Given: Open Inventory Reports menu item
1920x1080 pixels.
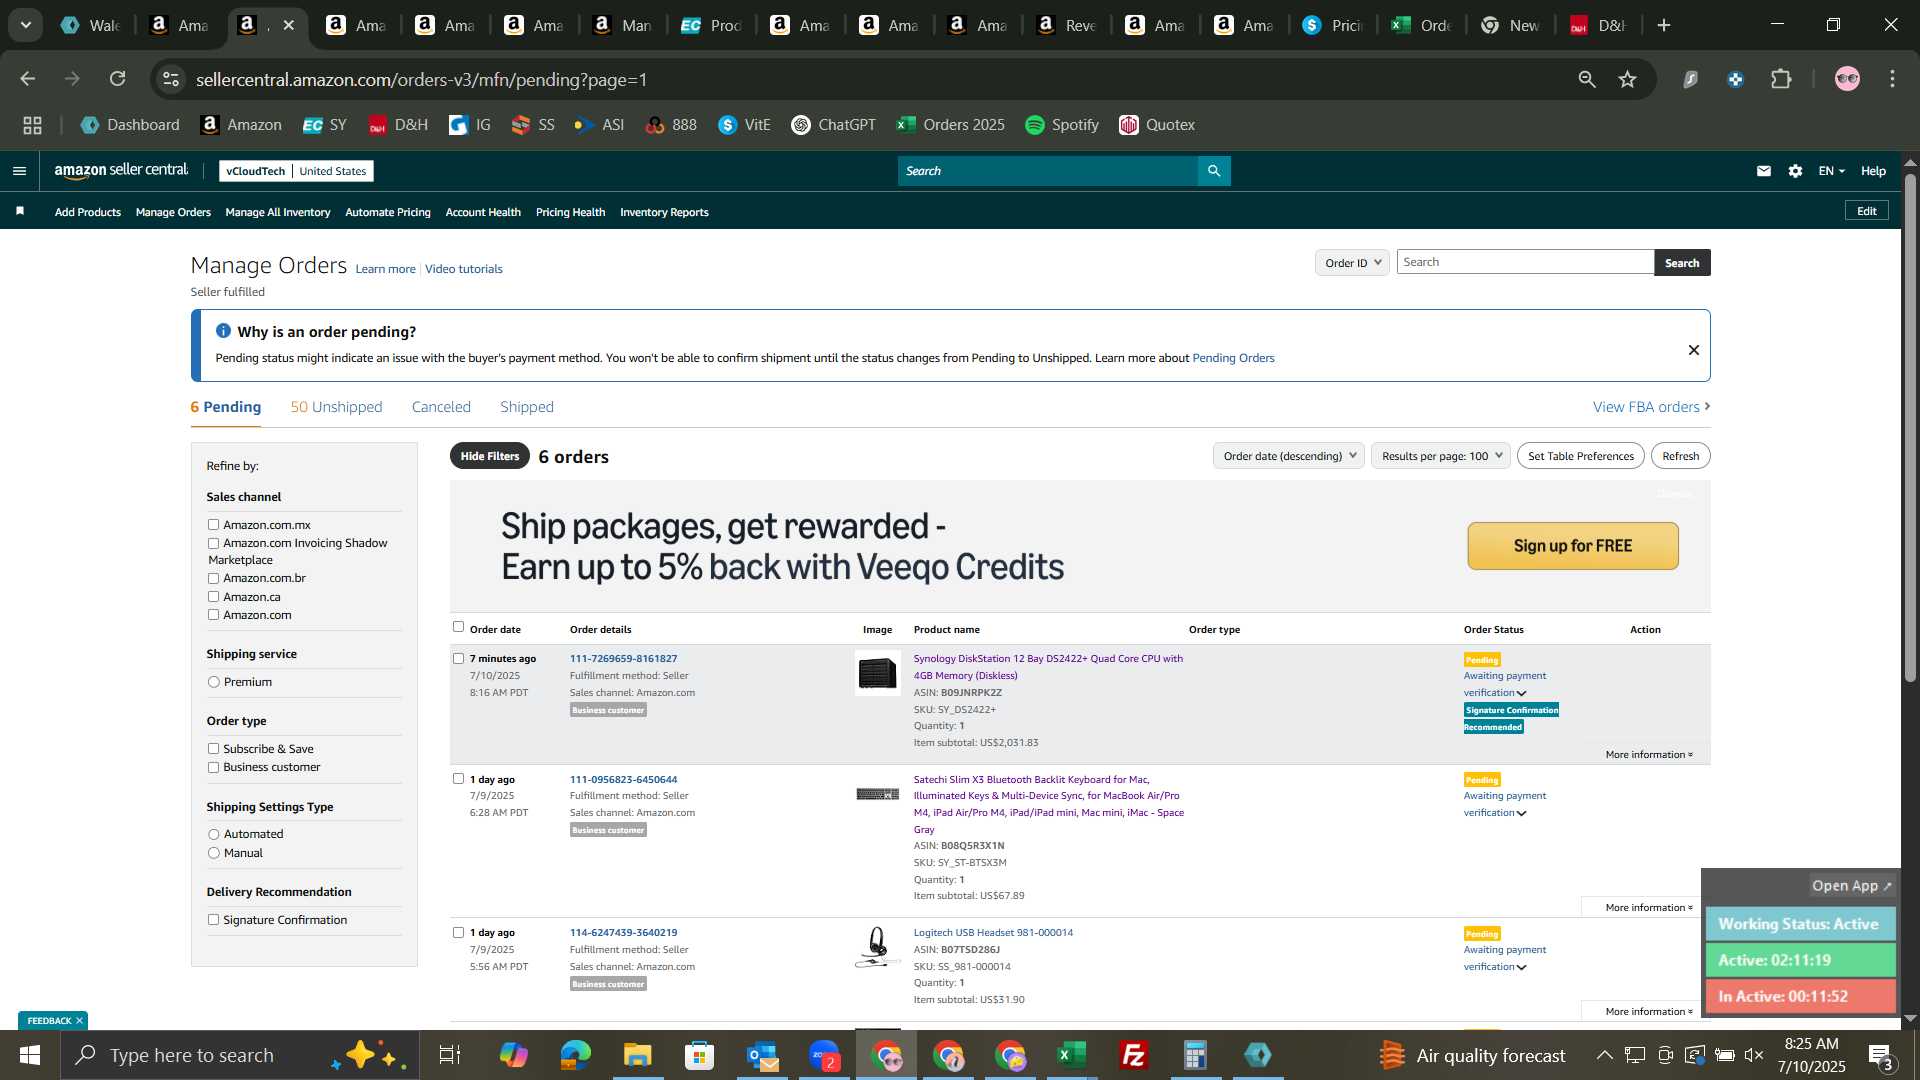Looking at the screenshot, I should (664, 212).
